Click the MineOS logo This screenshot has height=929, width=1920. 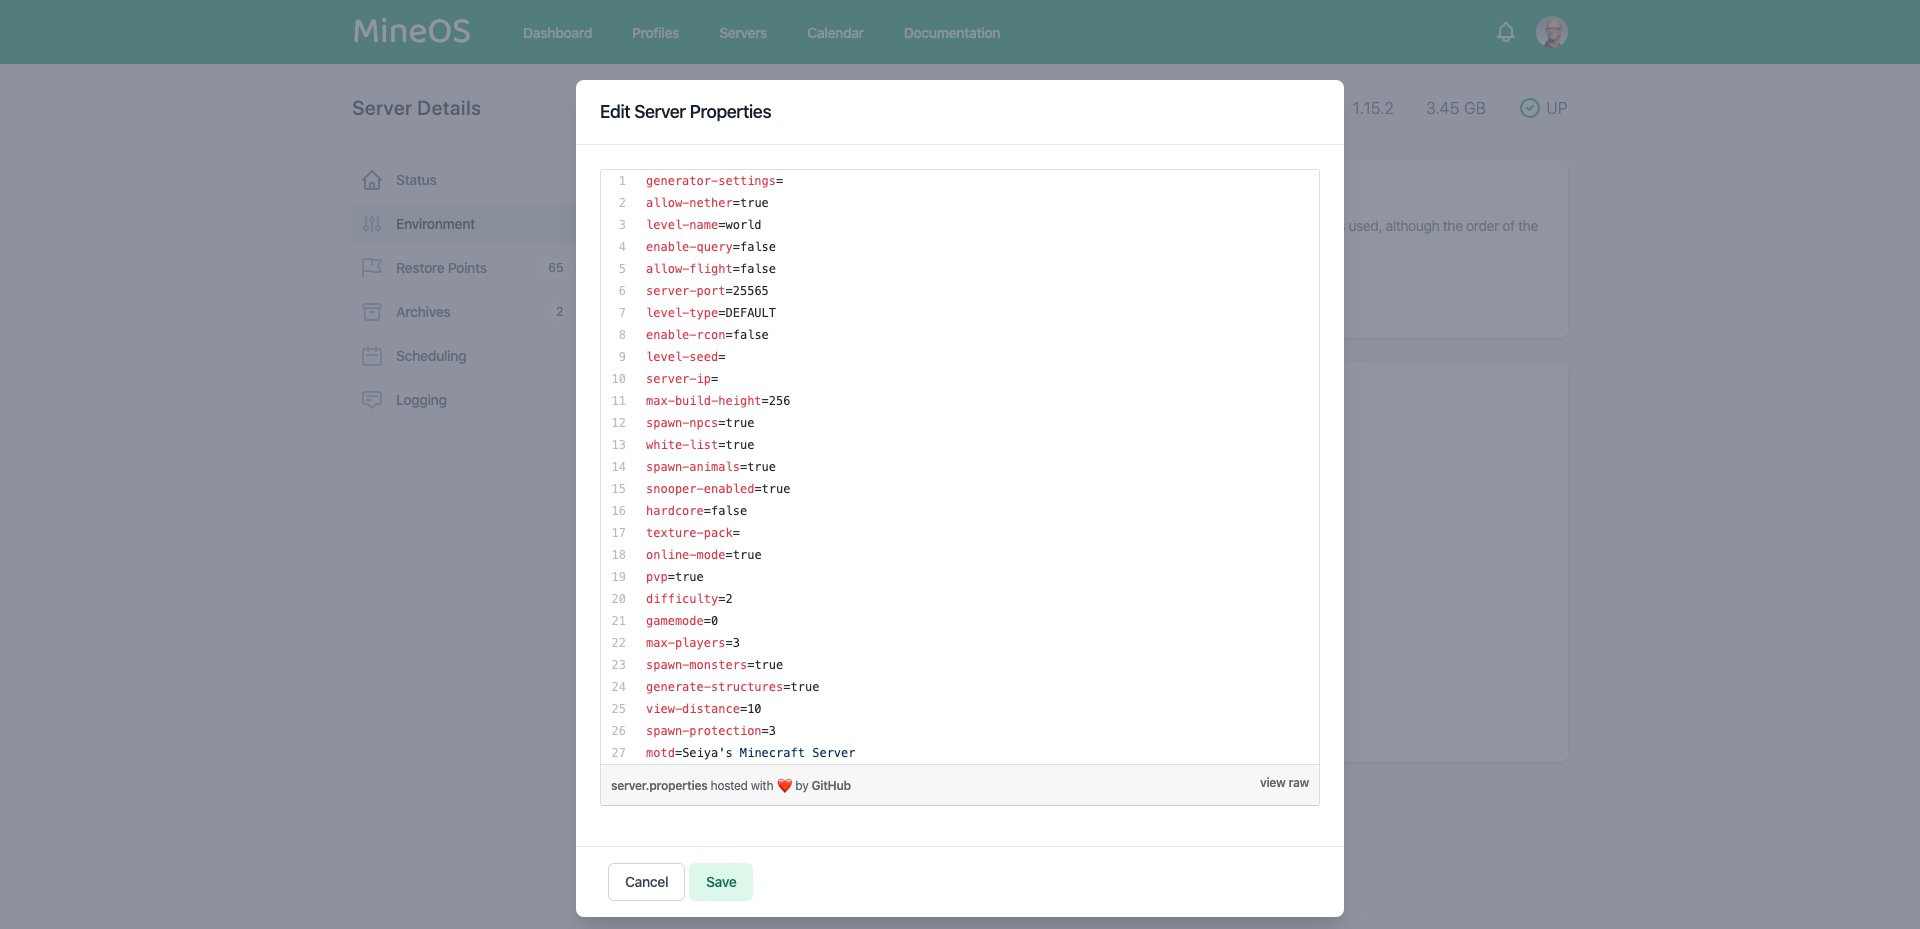(x=410, y=30)
